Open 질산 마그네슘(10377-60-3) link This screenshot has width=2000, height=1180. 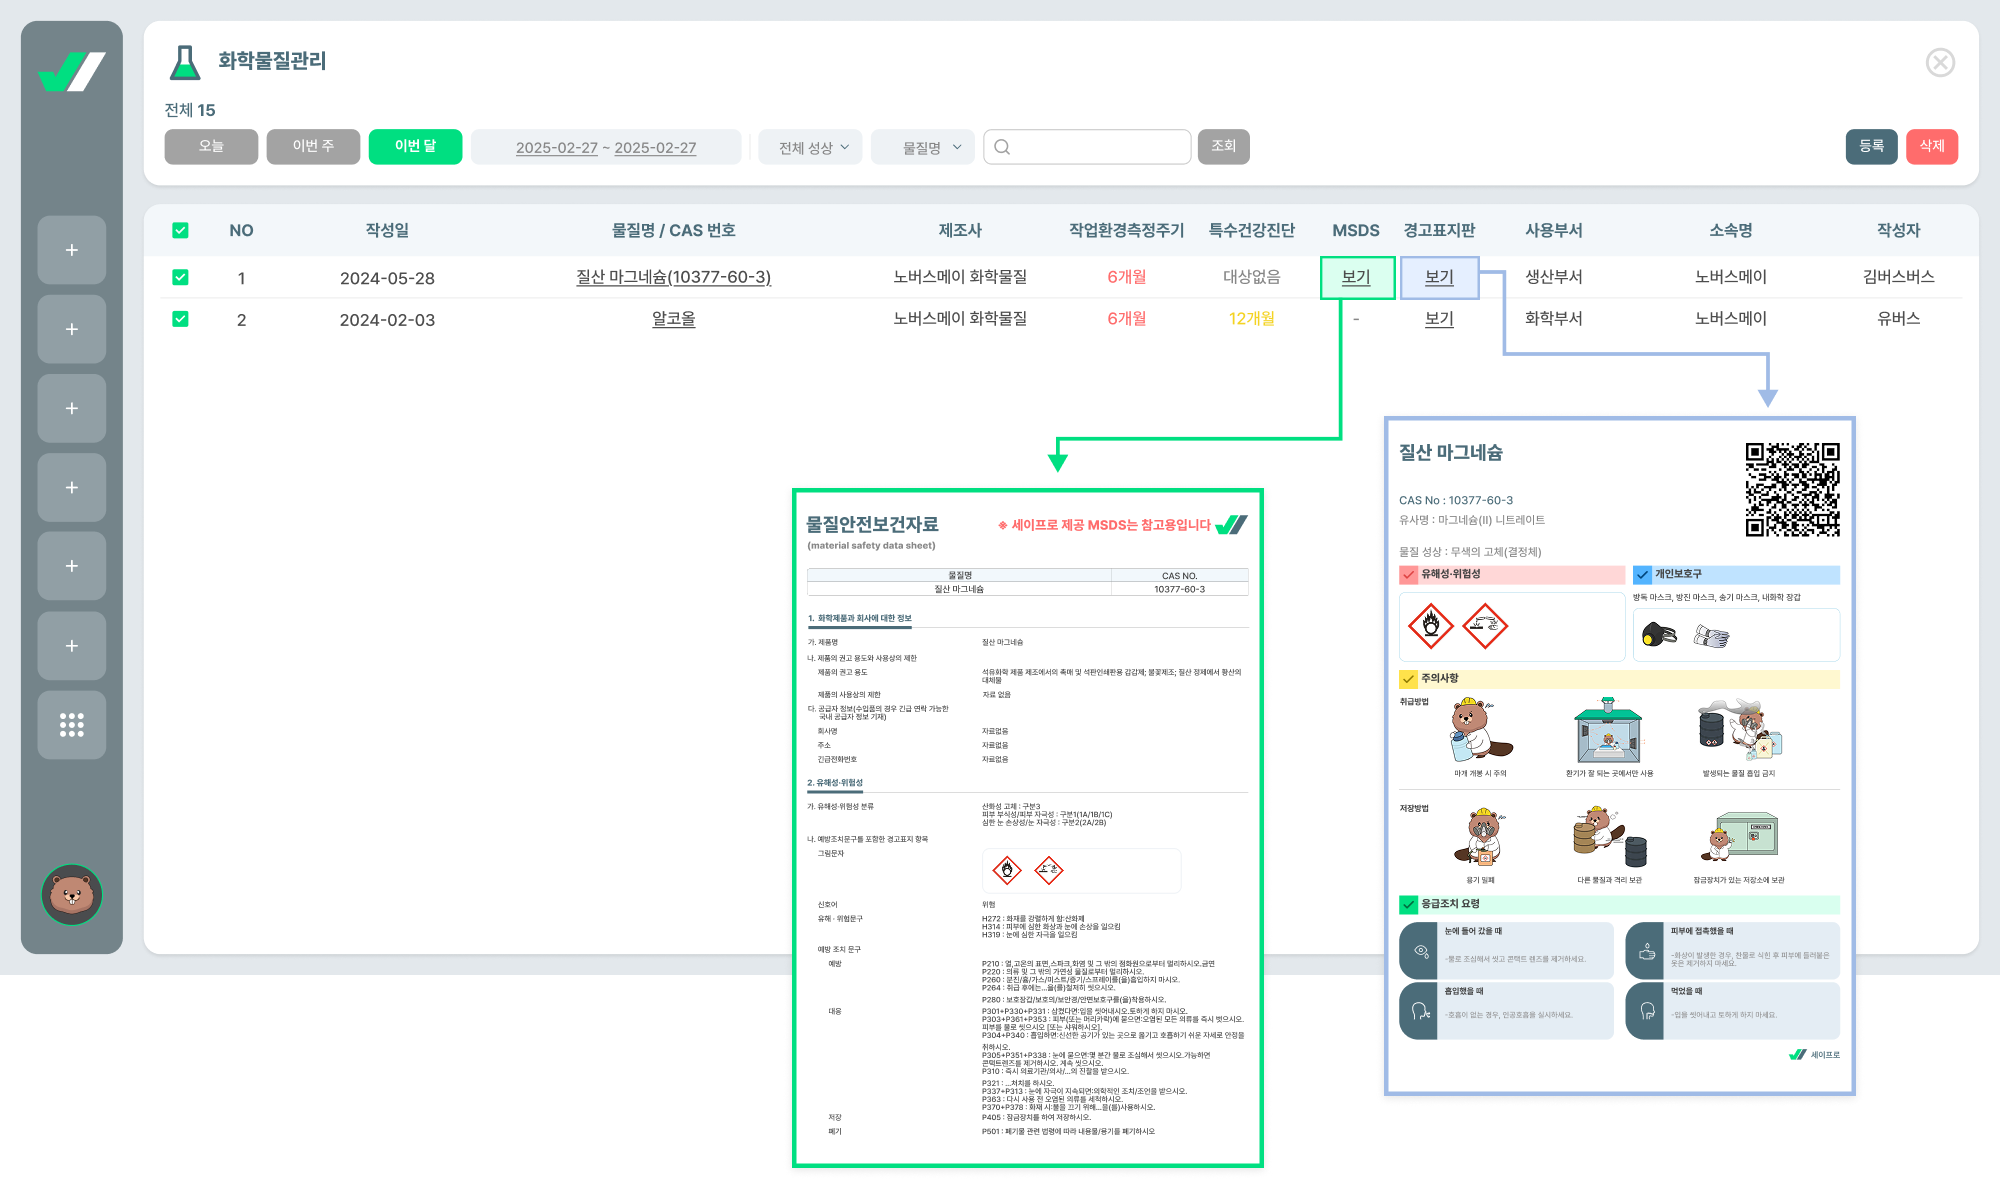pyautogui.click(x=673, y=277)
